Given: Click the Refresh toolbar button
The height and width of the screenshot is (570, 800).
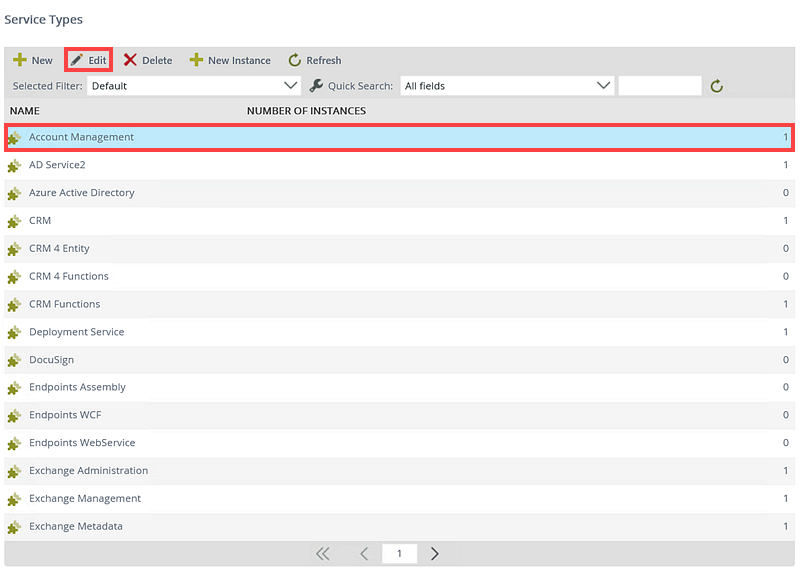Looking at the screenshot, I should click(x=315, y=60).
